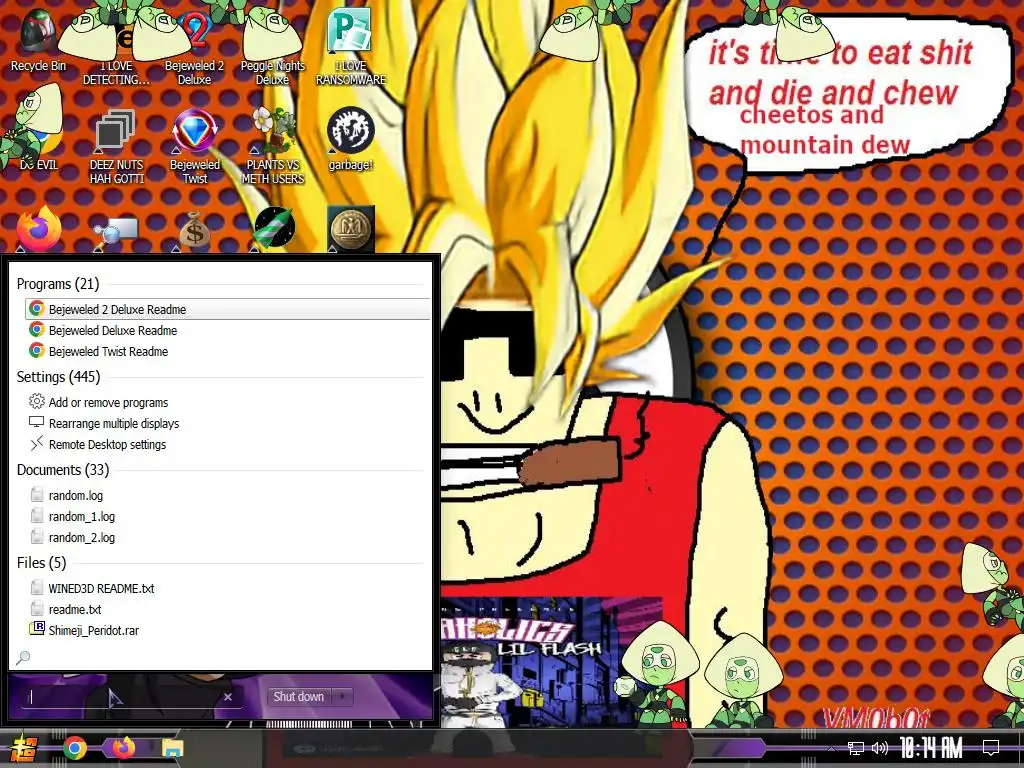Screen dimensions: 1024x768
Task: Open the readme.txt file result
Action: click(x=228, y=609)
